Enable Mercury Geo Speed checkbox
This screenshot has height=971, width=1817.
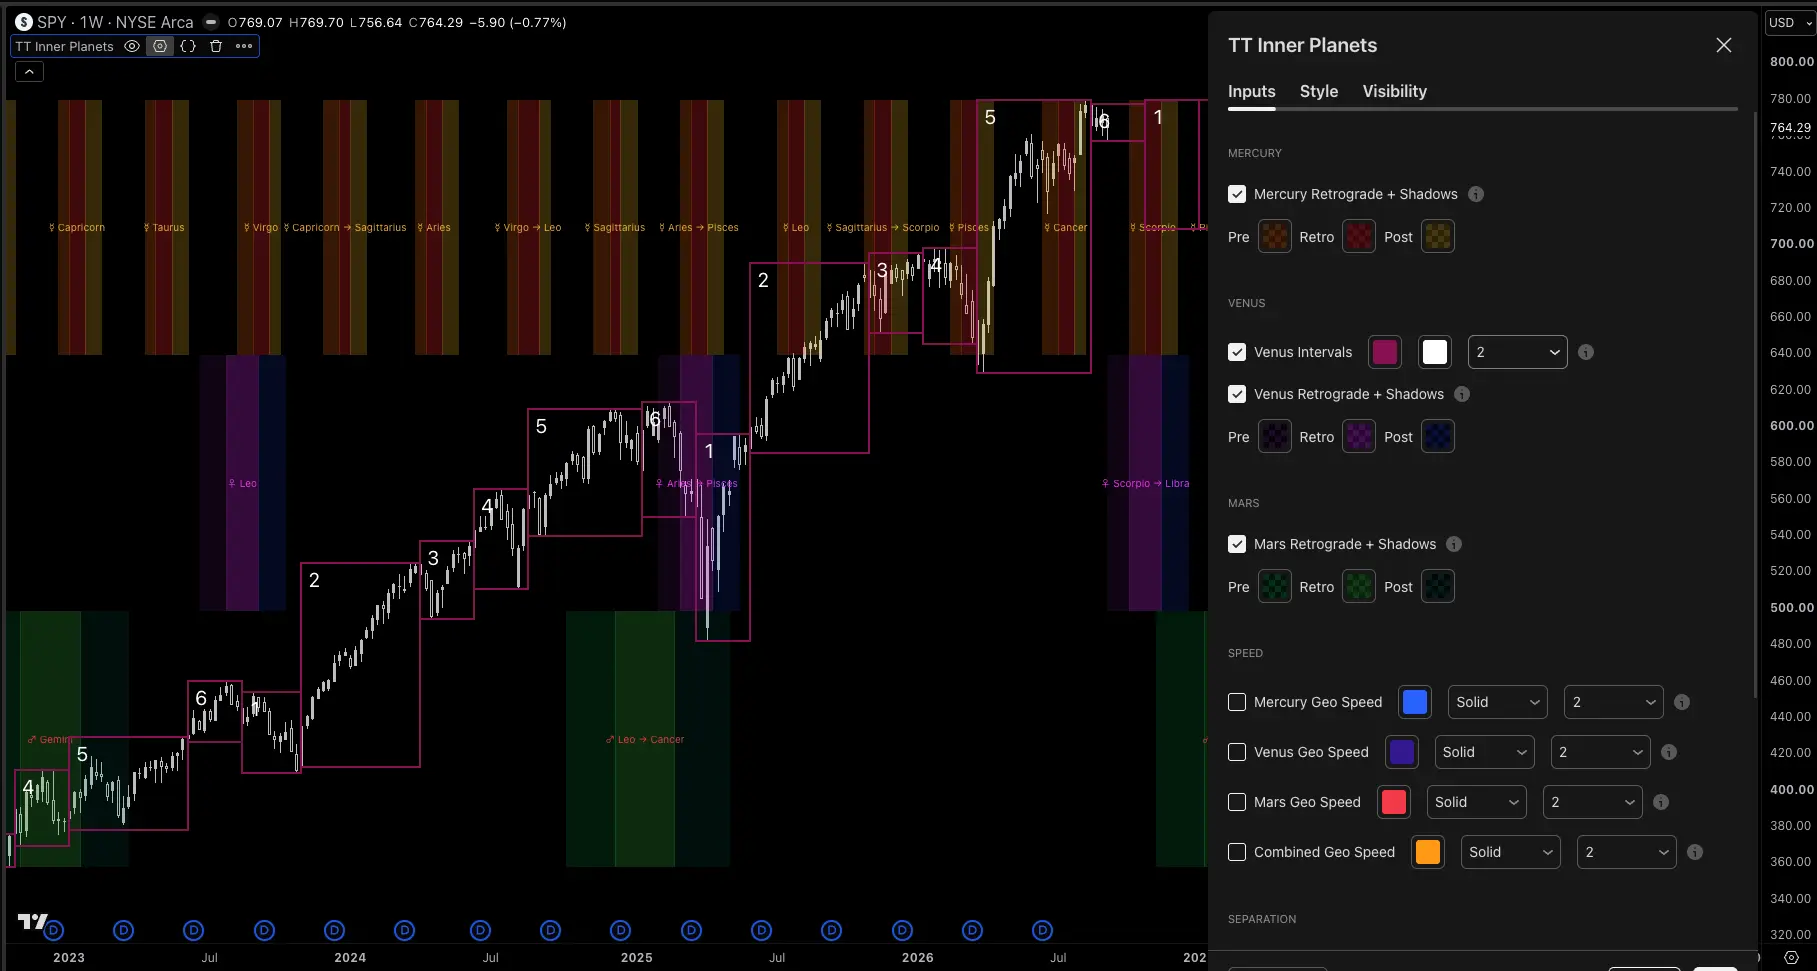coord(1237,702)
